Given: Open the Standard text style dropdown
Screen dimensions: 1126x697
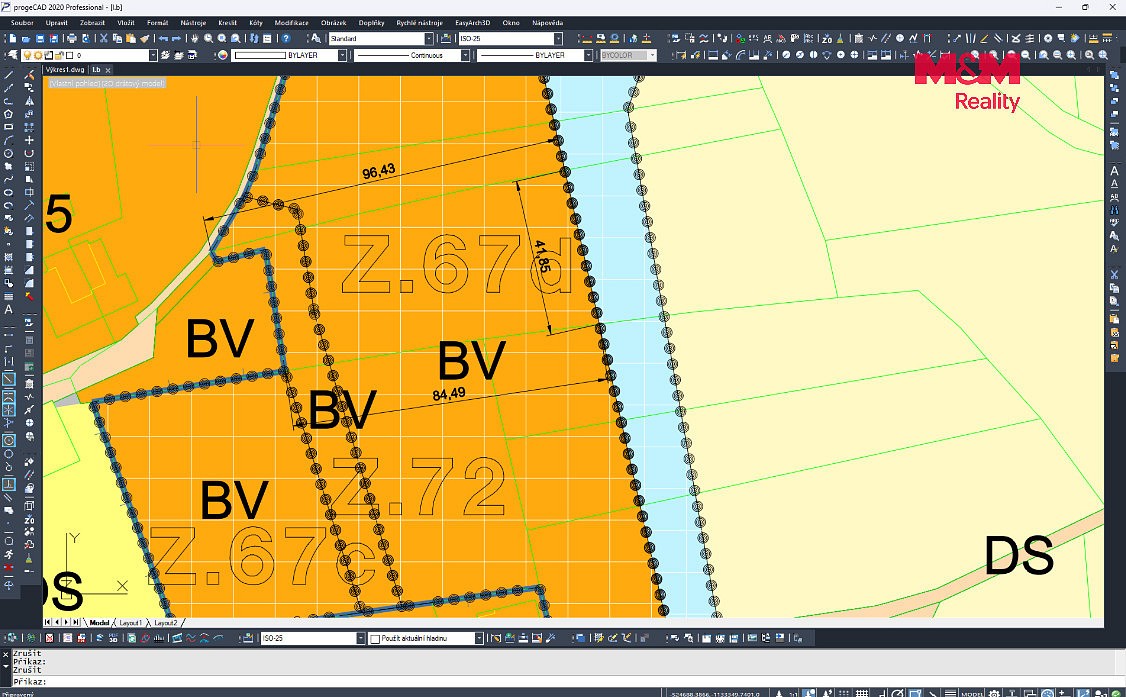Looking at the screenshot, I should 381,39.
